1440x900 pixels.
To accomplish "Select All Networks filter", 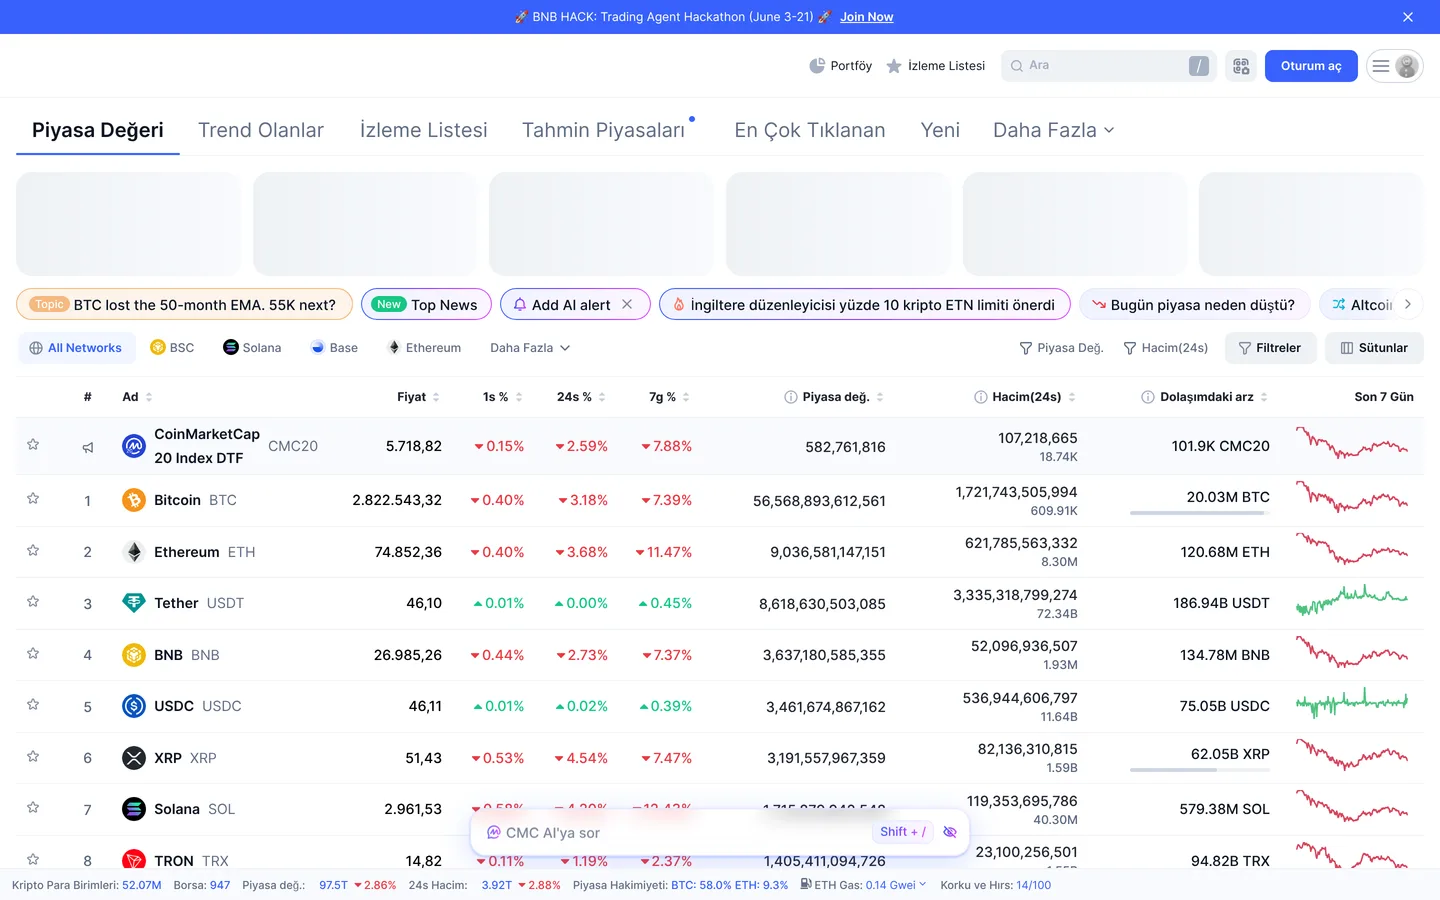I will point(76,348).
